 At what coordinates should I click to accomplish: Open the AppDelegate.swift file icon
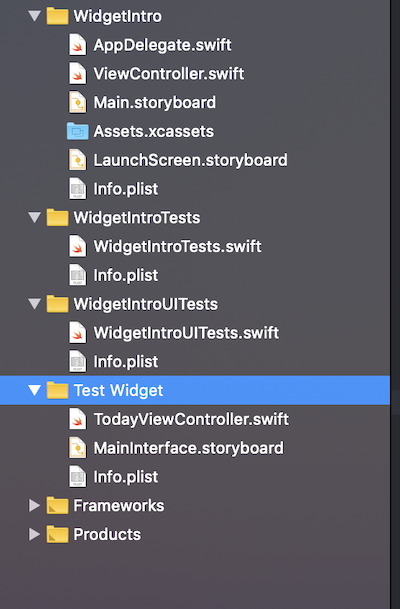[x=78, y=45]
